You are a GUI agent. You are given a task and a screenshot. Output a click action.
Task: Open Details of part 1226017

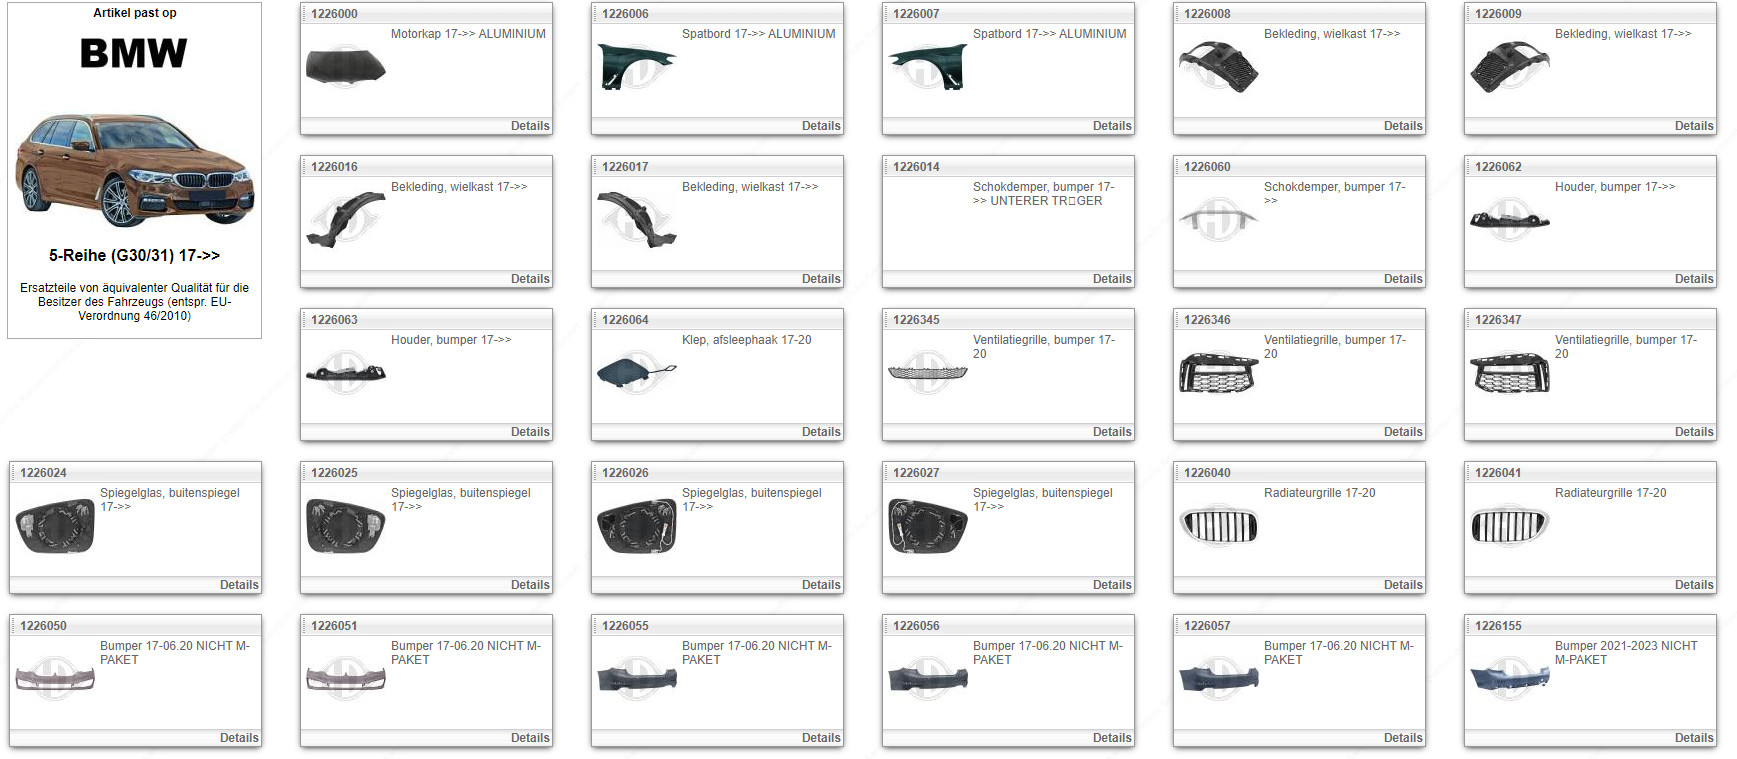pos(821,279)
